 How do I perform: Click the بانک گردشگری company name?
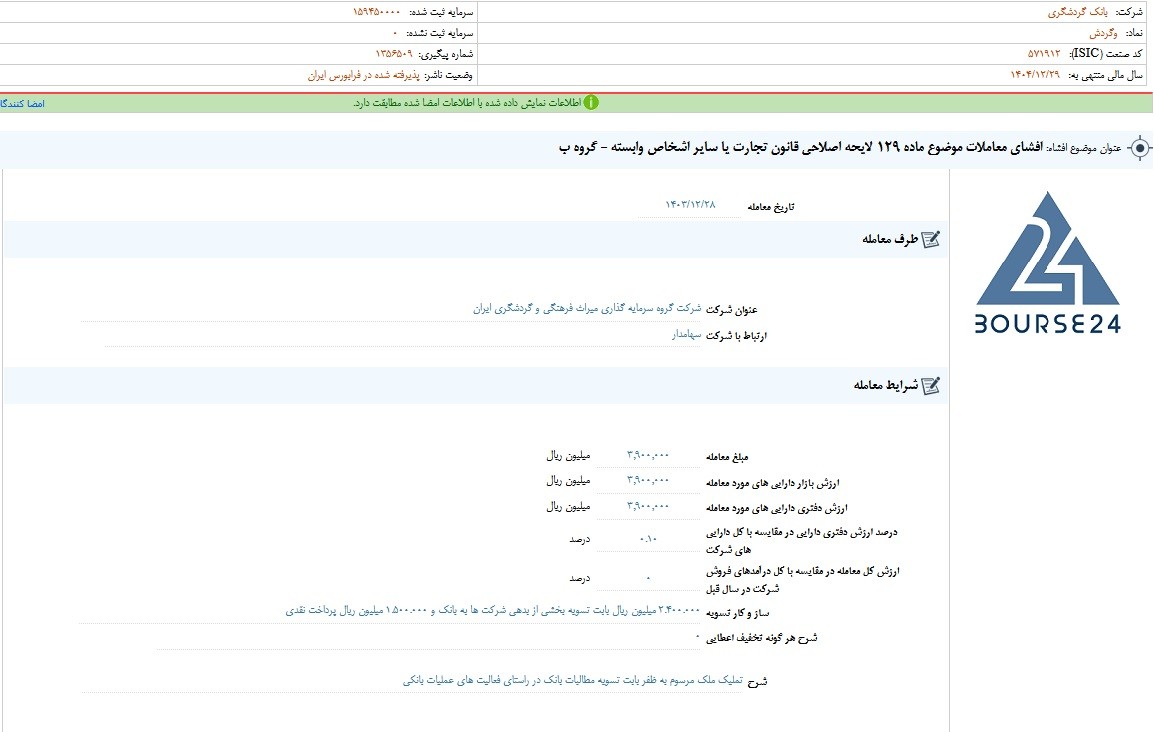[1077, 13]
